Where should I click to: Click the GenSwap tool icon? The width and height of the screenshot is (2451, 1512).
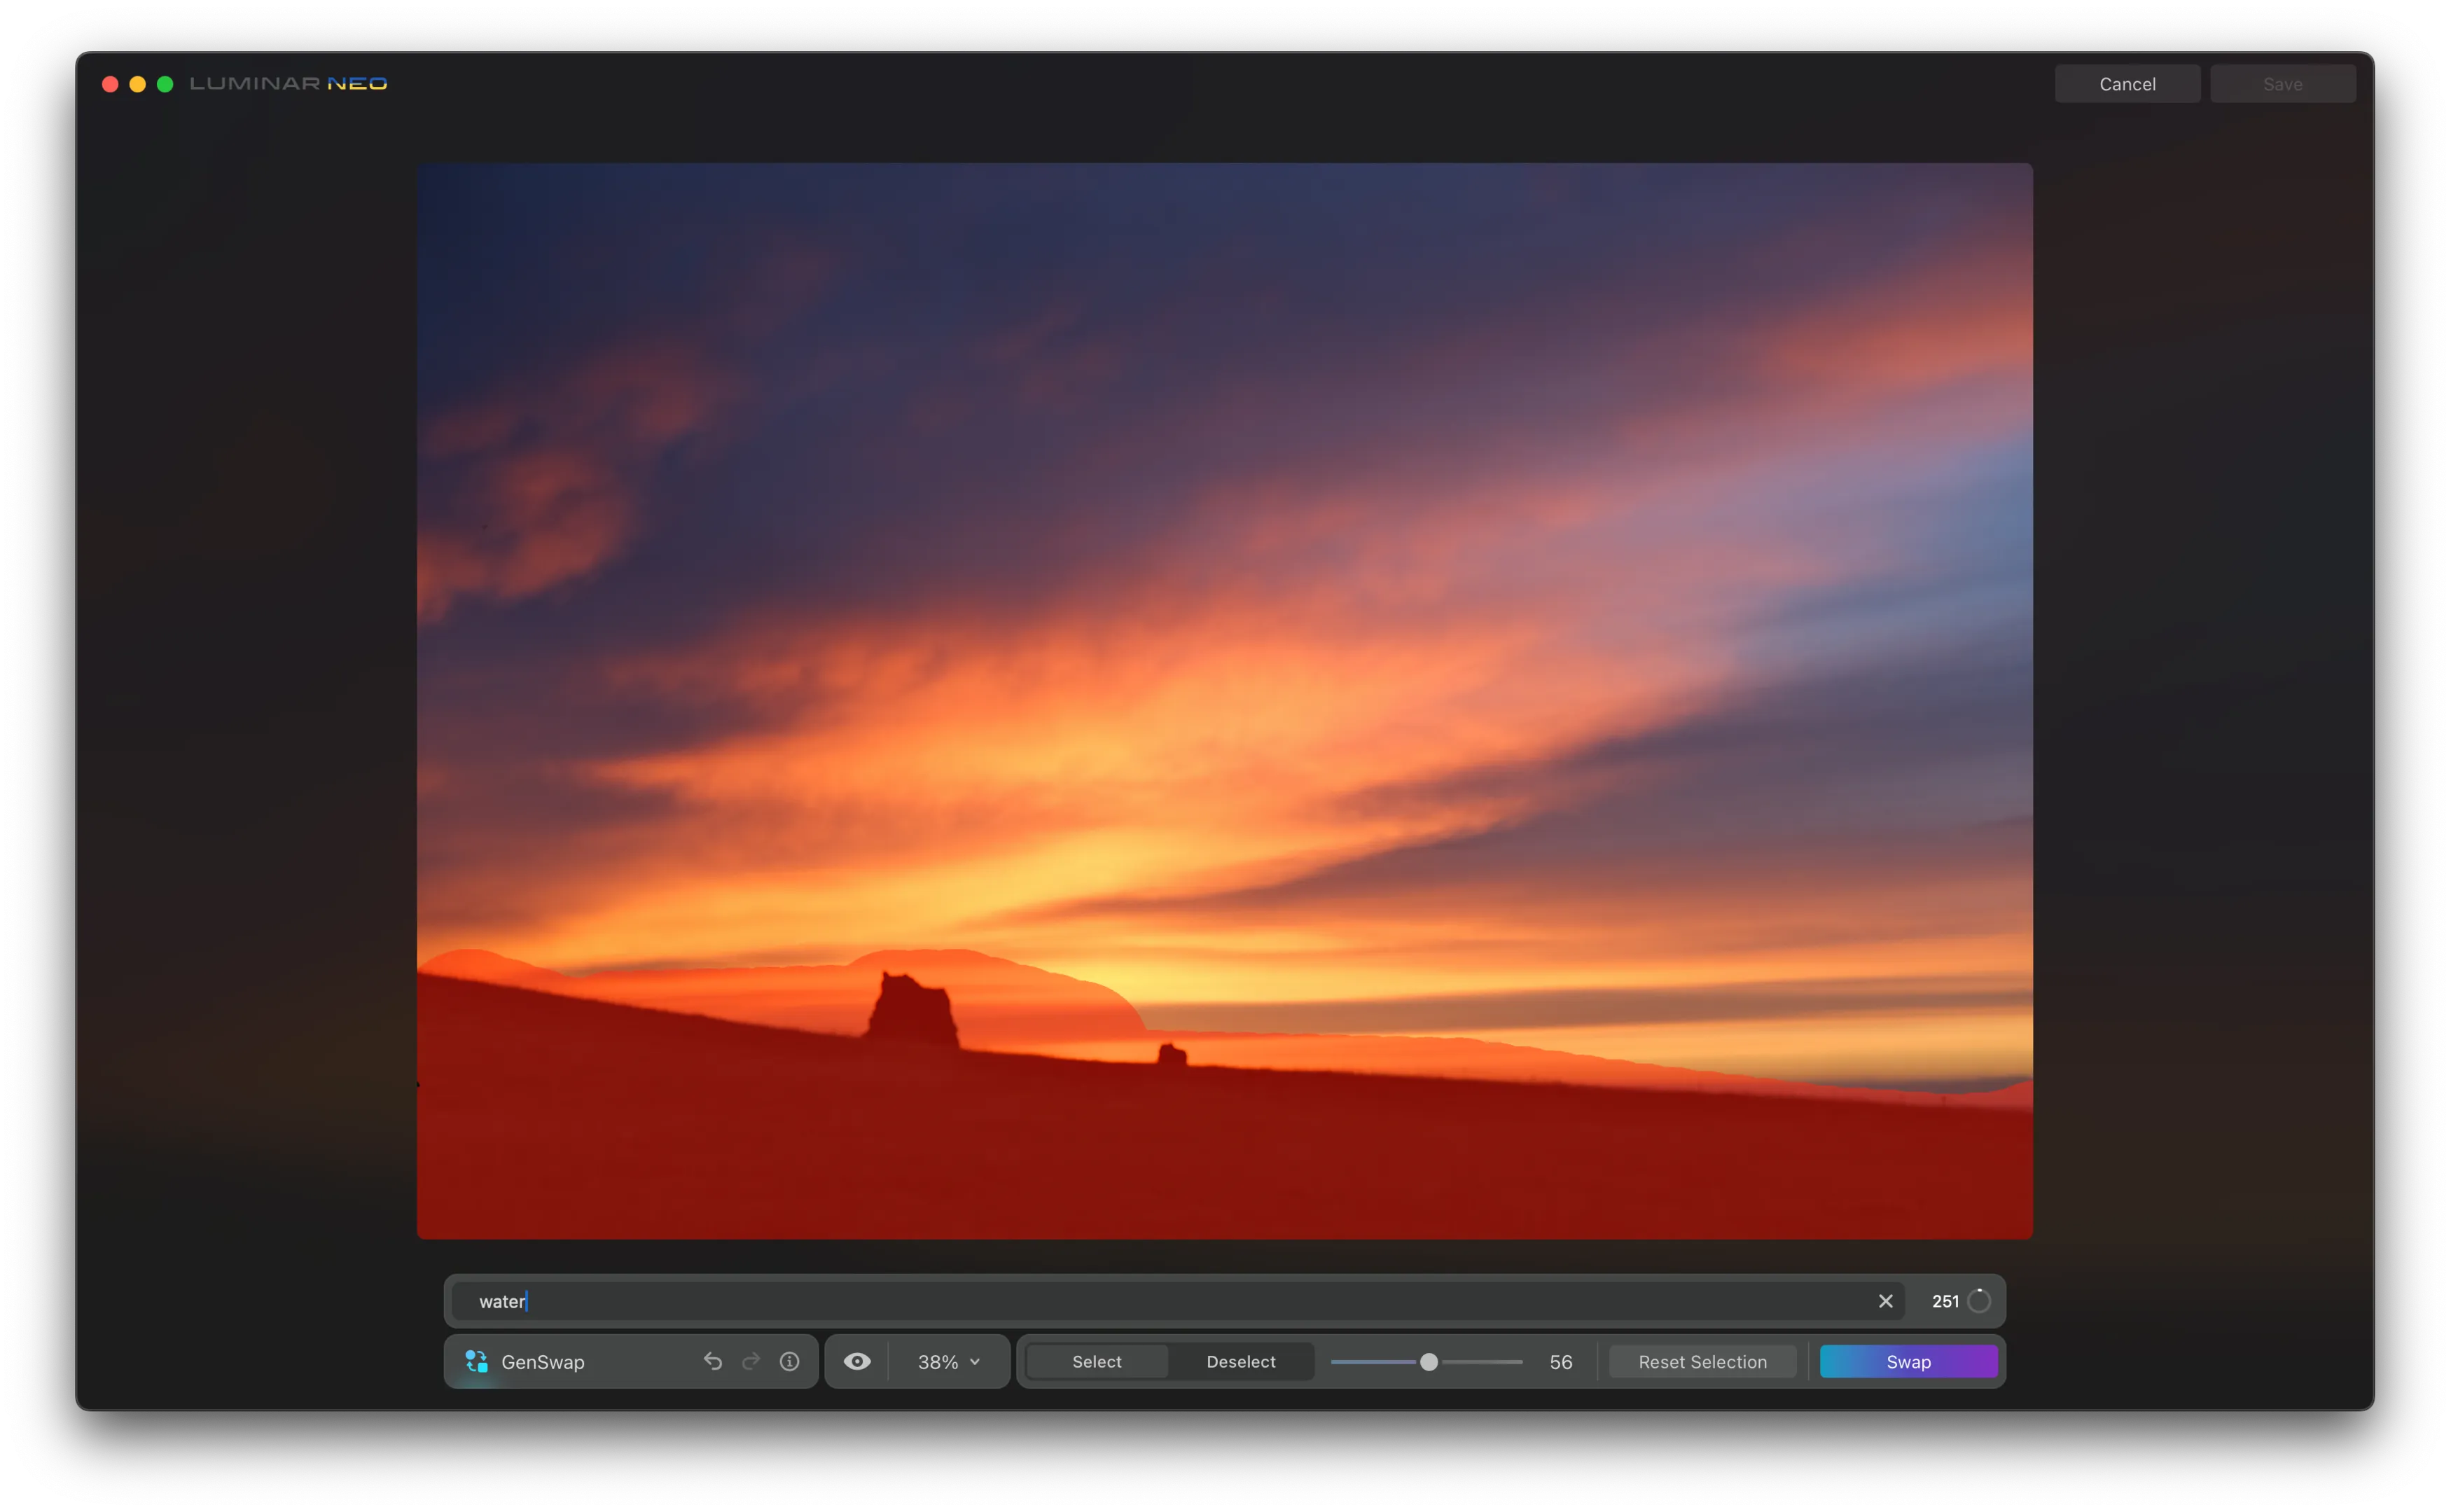coord(476,1361)
